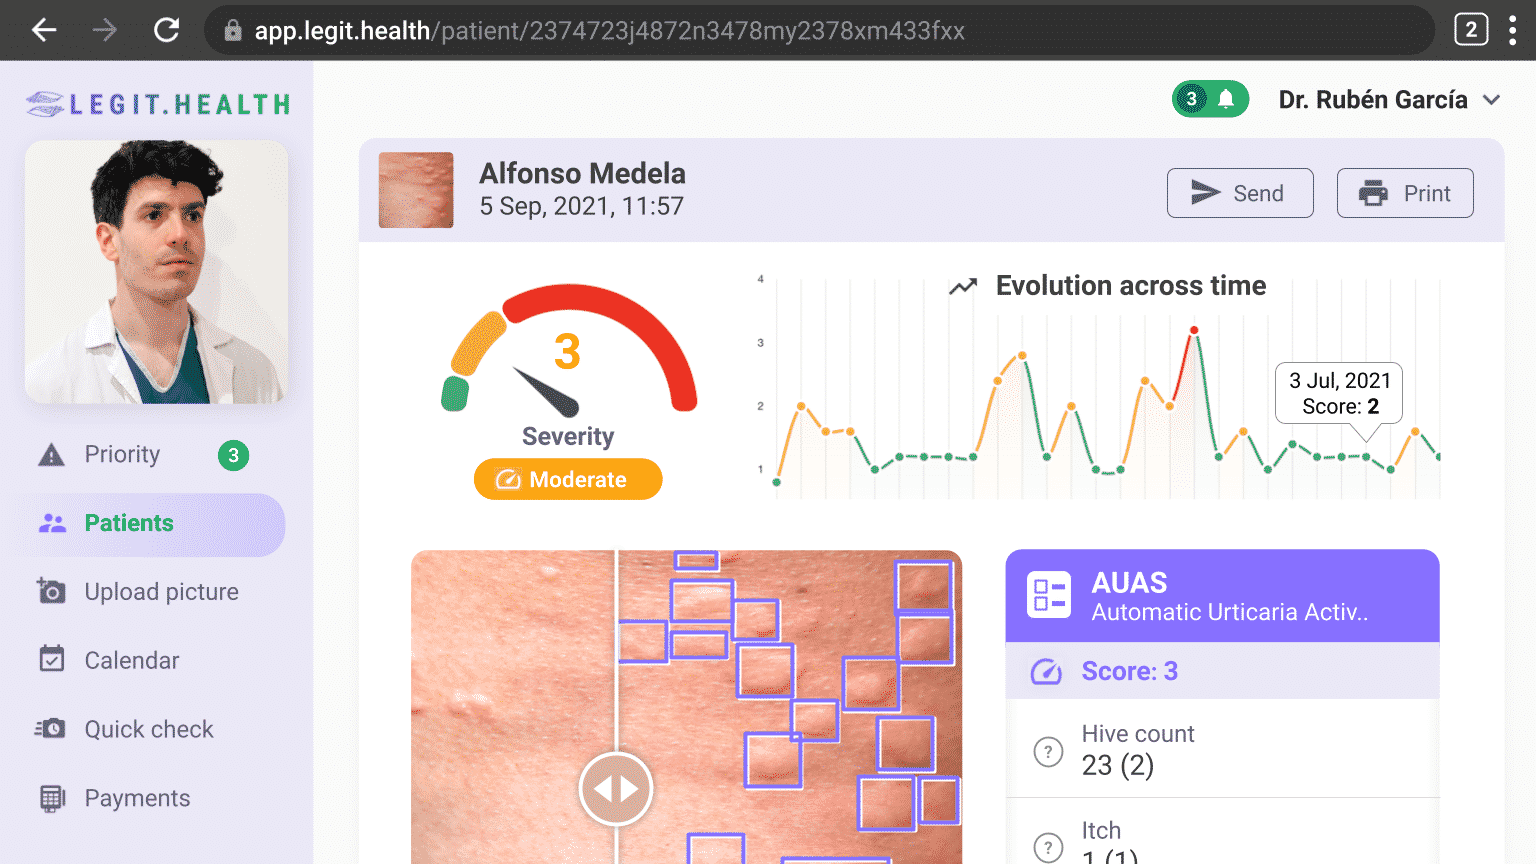Click the AUAS form icon

(x=1049, y=595)
